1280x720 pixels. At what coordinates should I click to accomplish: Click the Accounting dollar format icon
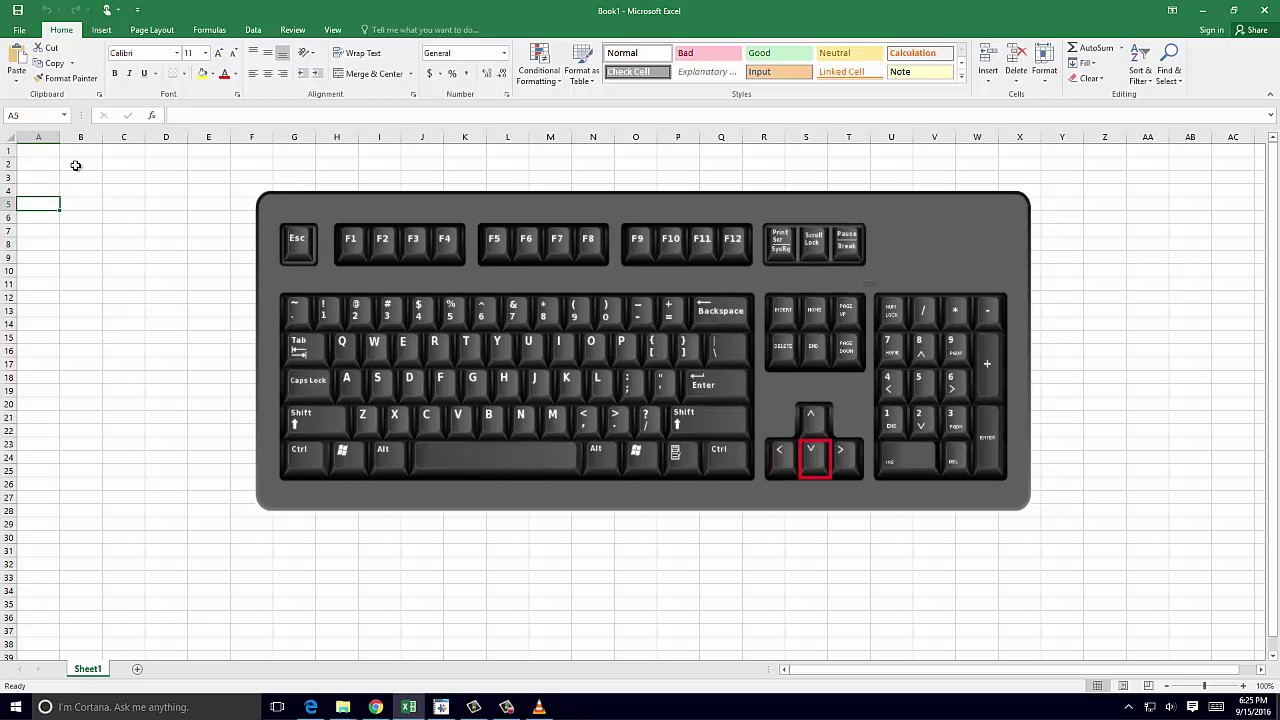(x=429, y=74)
